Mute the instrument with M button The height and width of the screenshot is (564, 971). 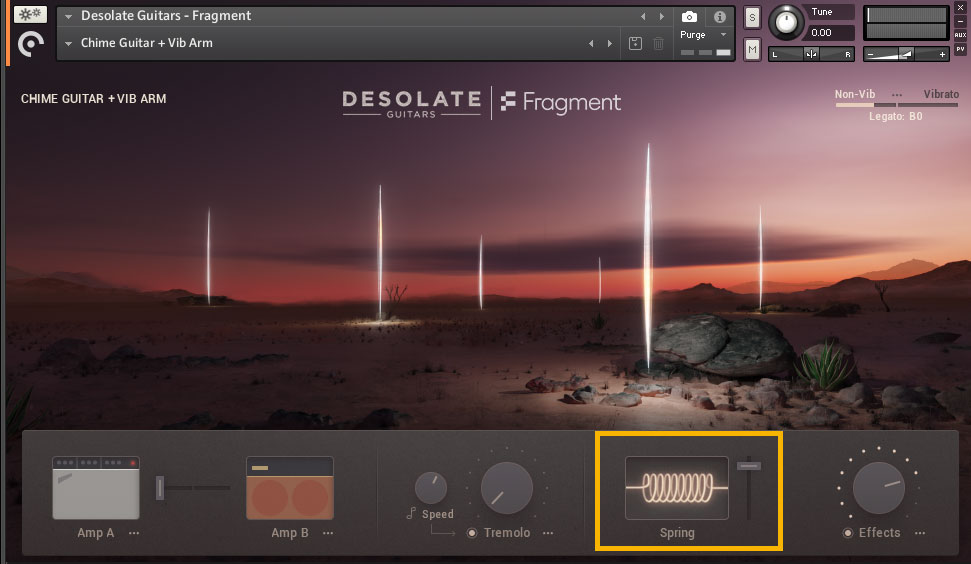tap(752, 50)
